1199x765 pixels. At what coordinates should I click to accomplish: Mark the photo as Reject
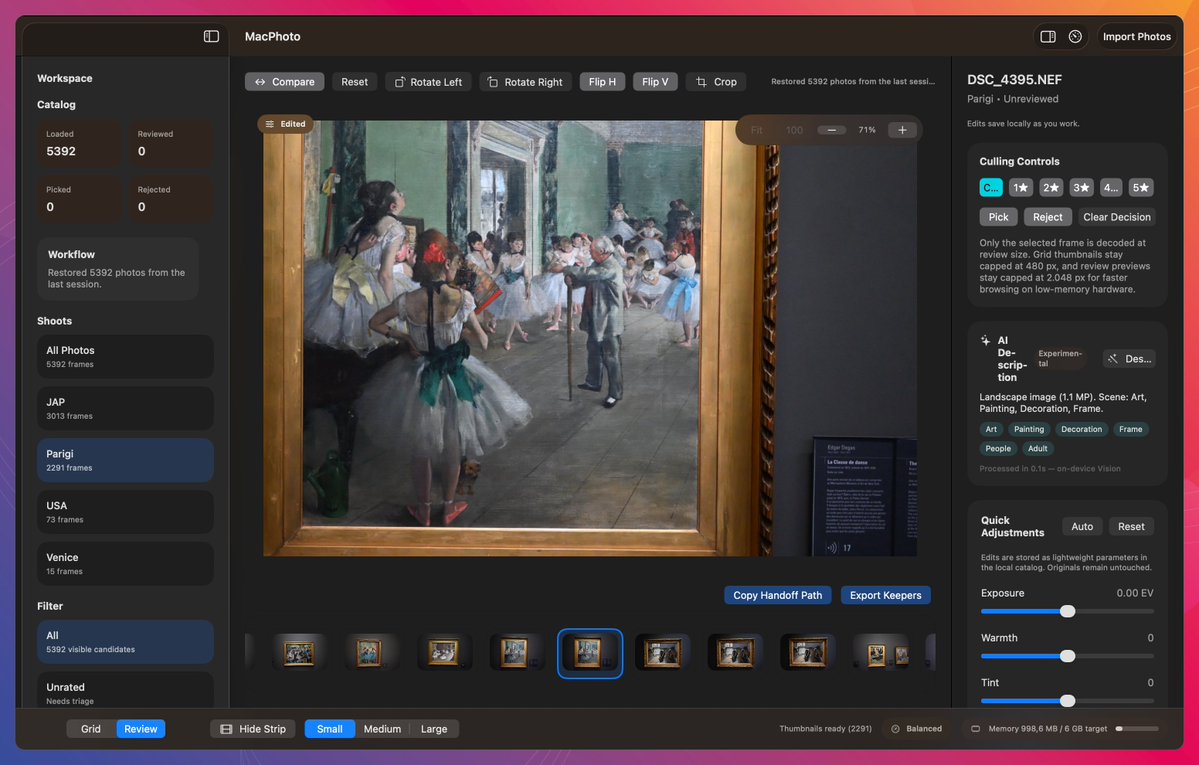(x=1047, y=217)
